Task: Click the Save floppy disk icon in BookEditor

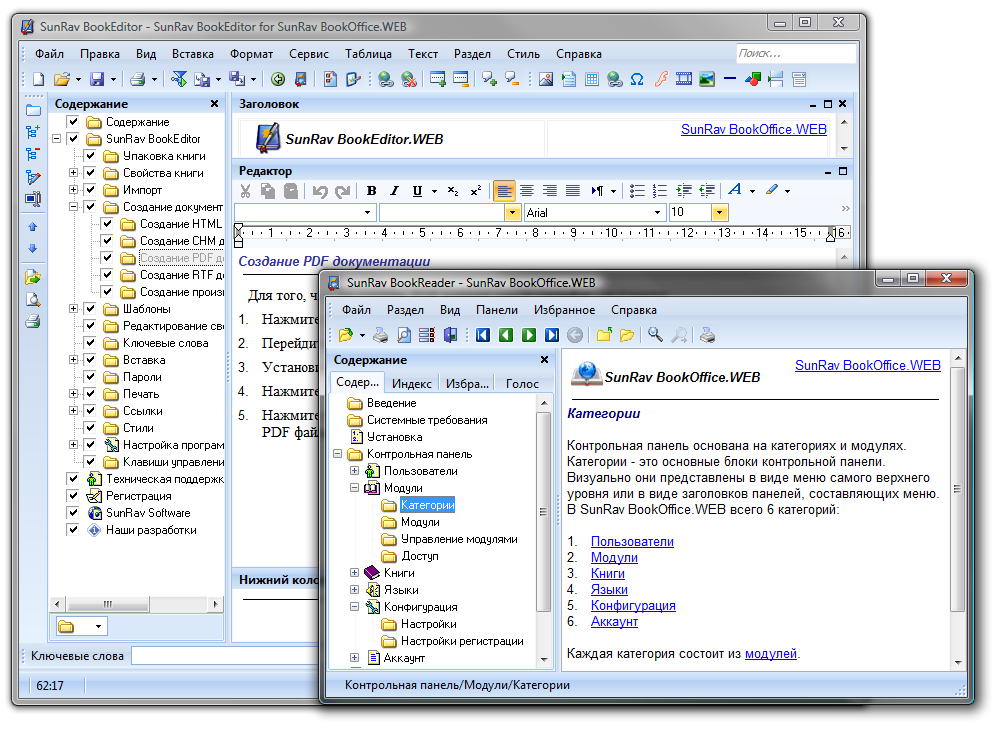Action: [97, 79]
